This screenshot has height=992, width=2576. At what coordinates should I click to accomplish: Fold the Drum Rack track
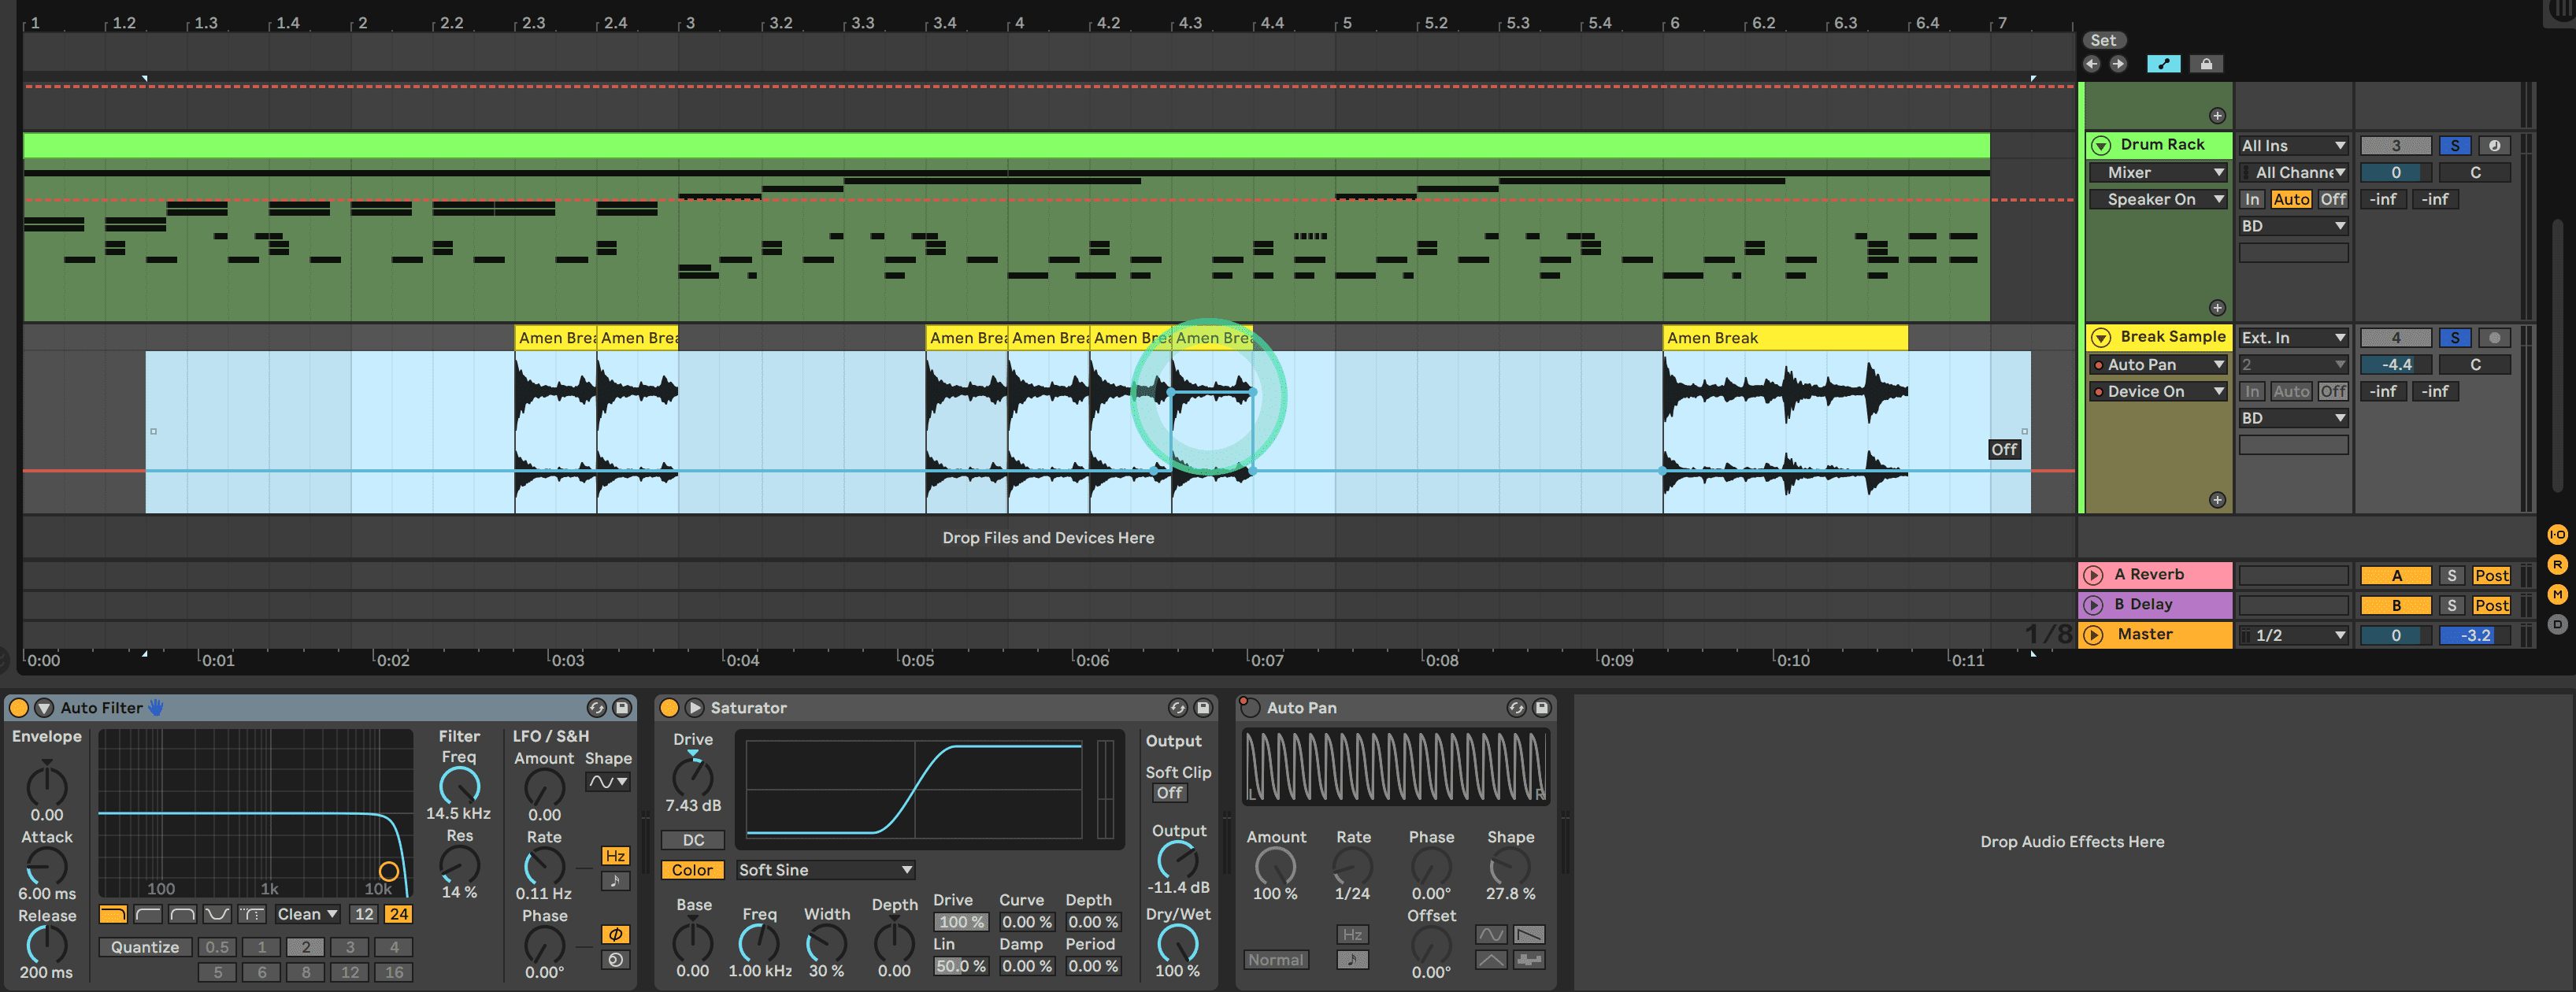(x=2101, y=146)
